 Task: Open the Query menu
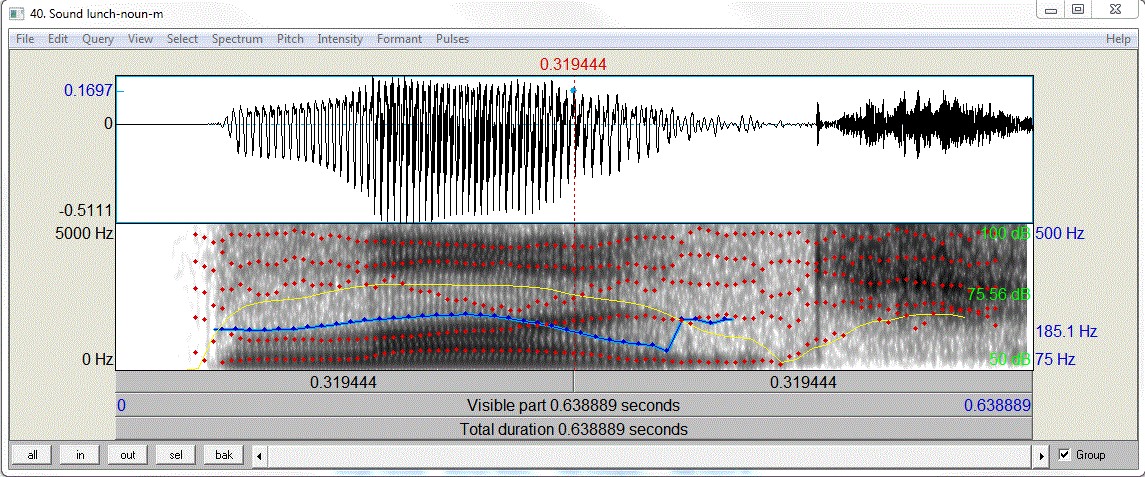98,39
